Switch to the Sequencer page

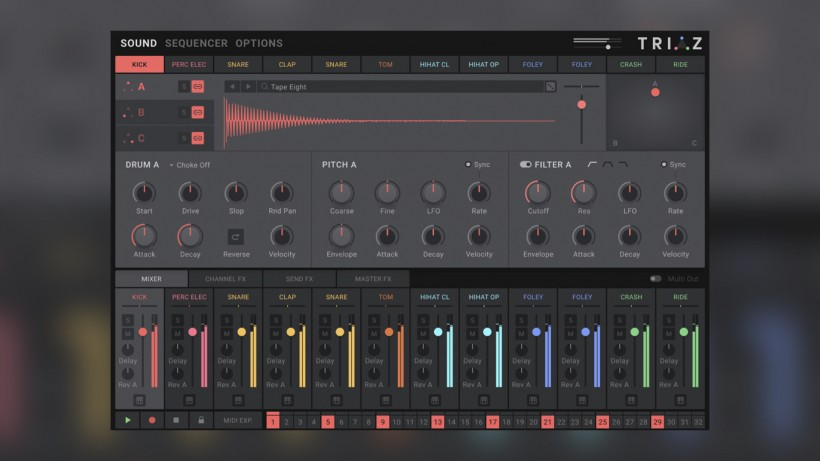pos(196,43)
